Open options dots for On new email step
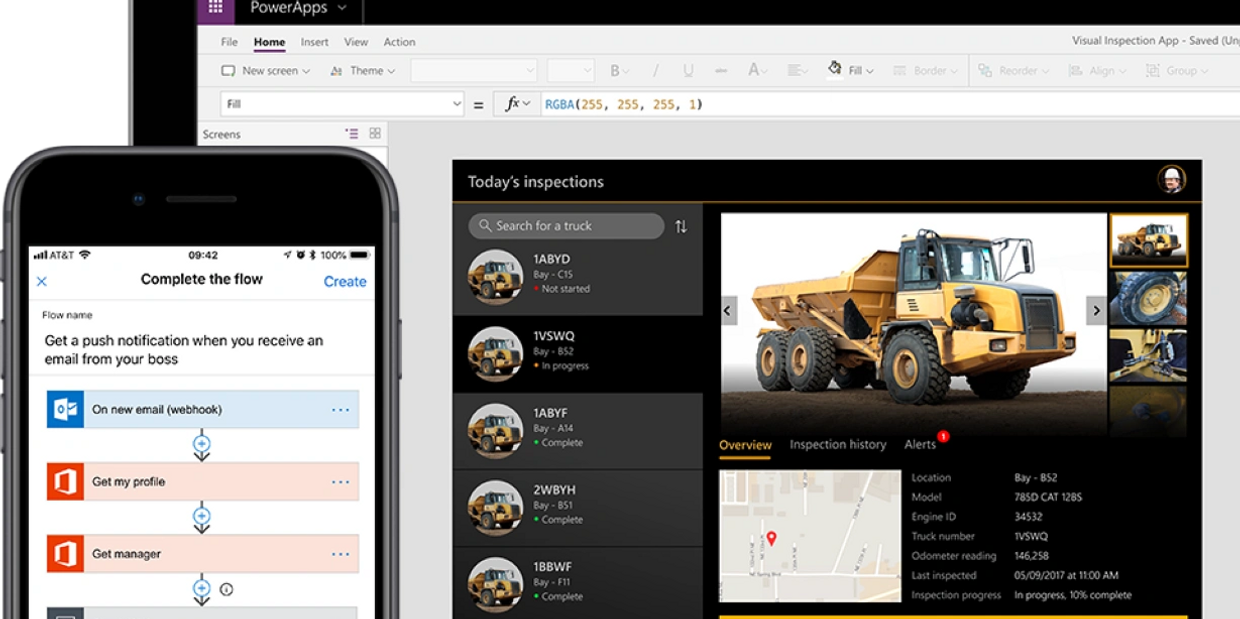This screenshot has width=1240, height=619. click(341, 410)
